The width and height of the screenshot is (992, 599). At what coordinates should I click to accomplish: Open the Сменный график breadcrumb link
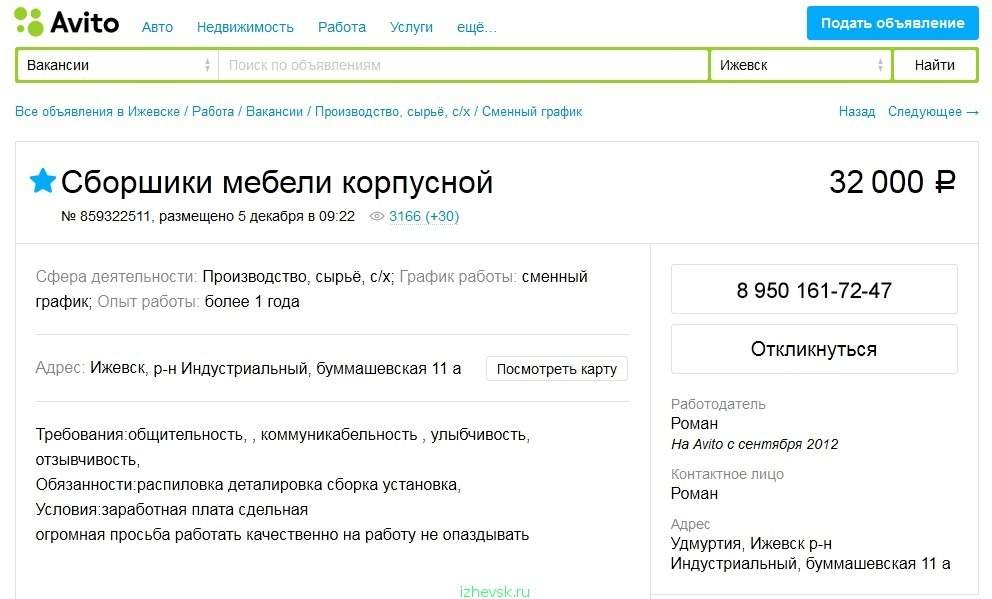(532, 112)
